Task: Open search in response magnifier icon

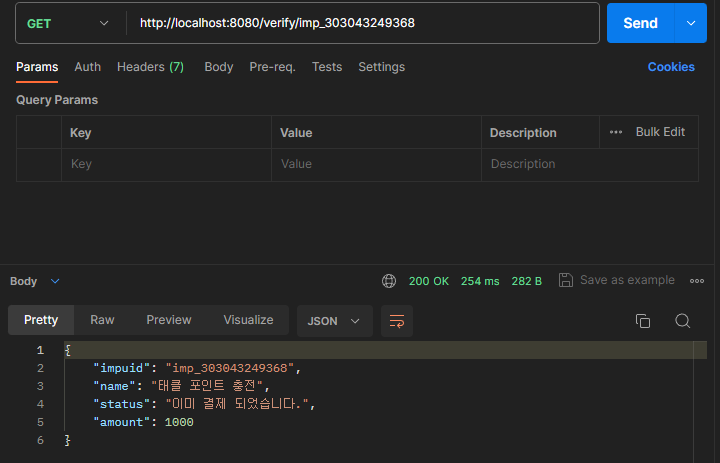Action: click(682, 321)
